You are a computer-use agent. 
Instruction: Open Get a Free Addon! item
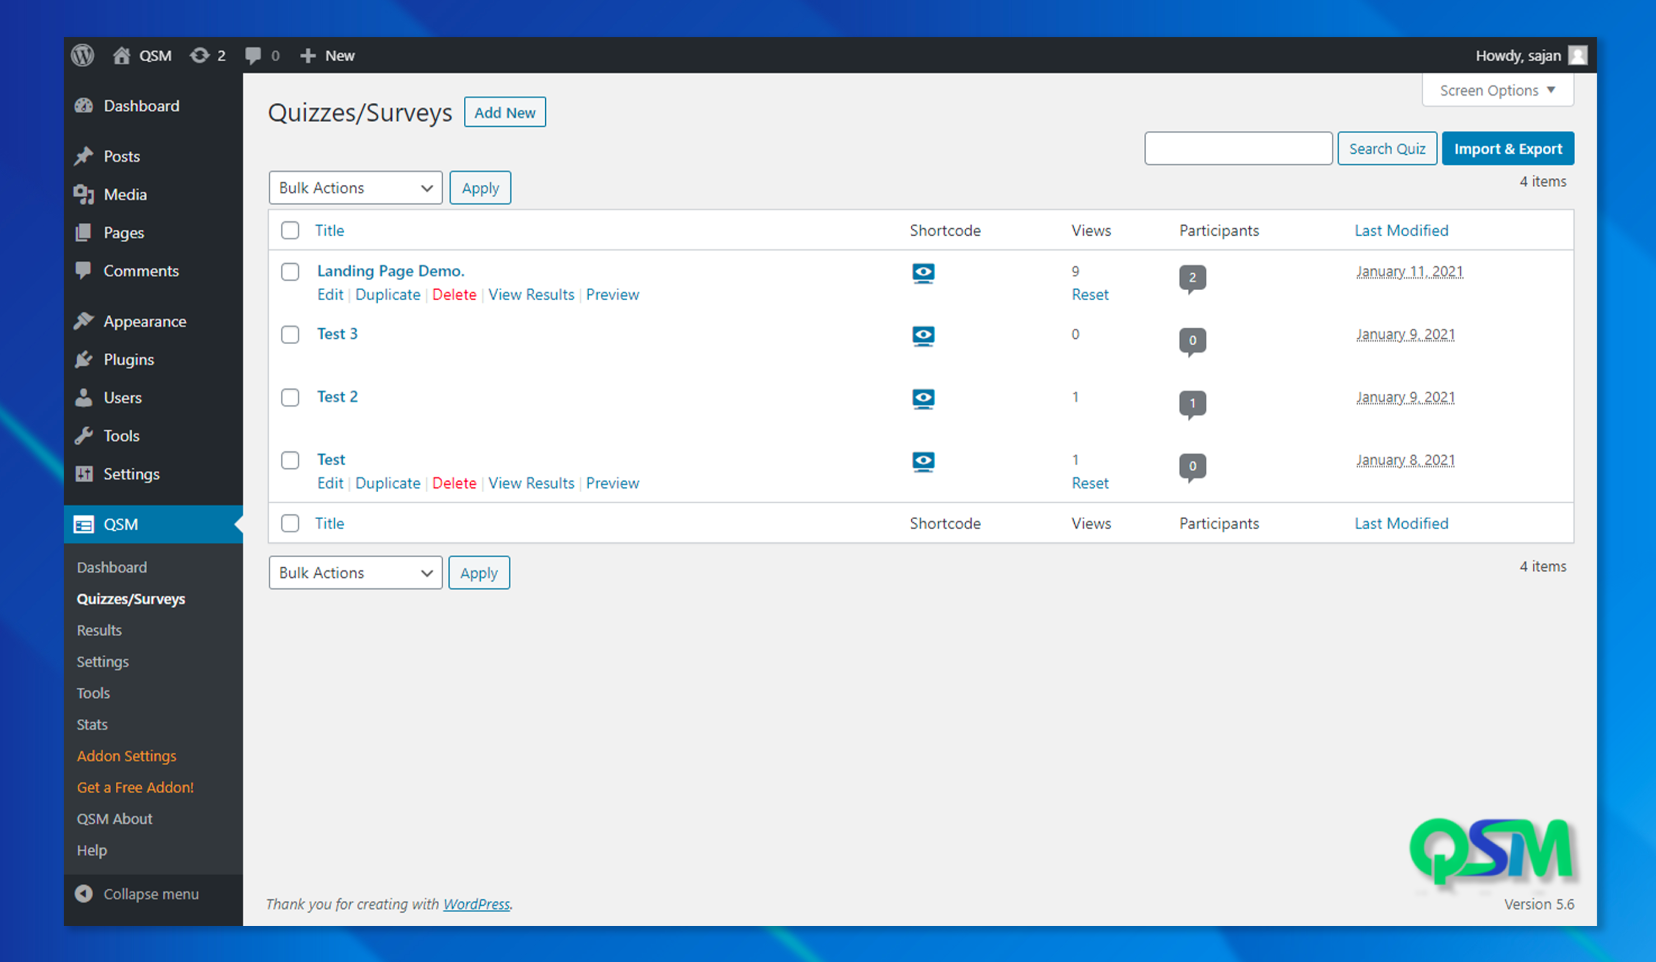(x=135, y=787)
